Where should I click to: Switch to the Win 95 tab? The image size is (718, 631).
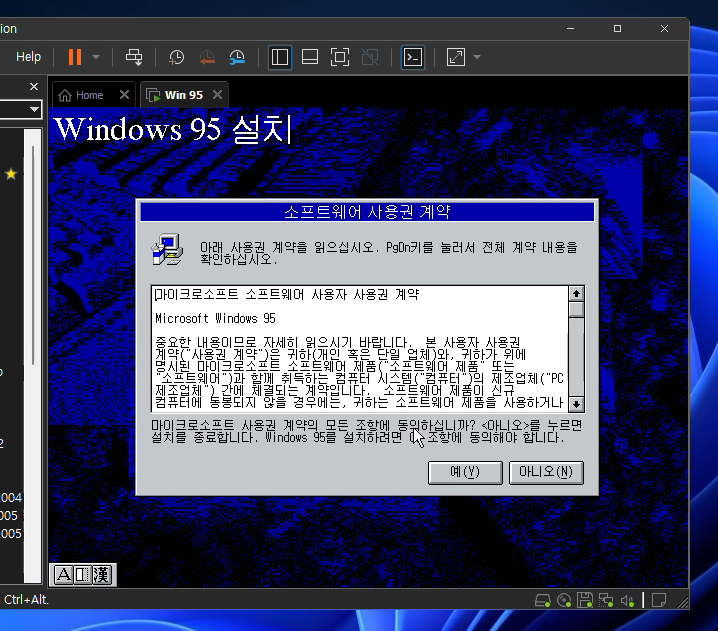pyautogui.click(x=183, y=95)
